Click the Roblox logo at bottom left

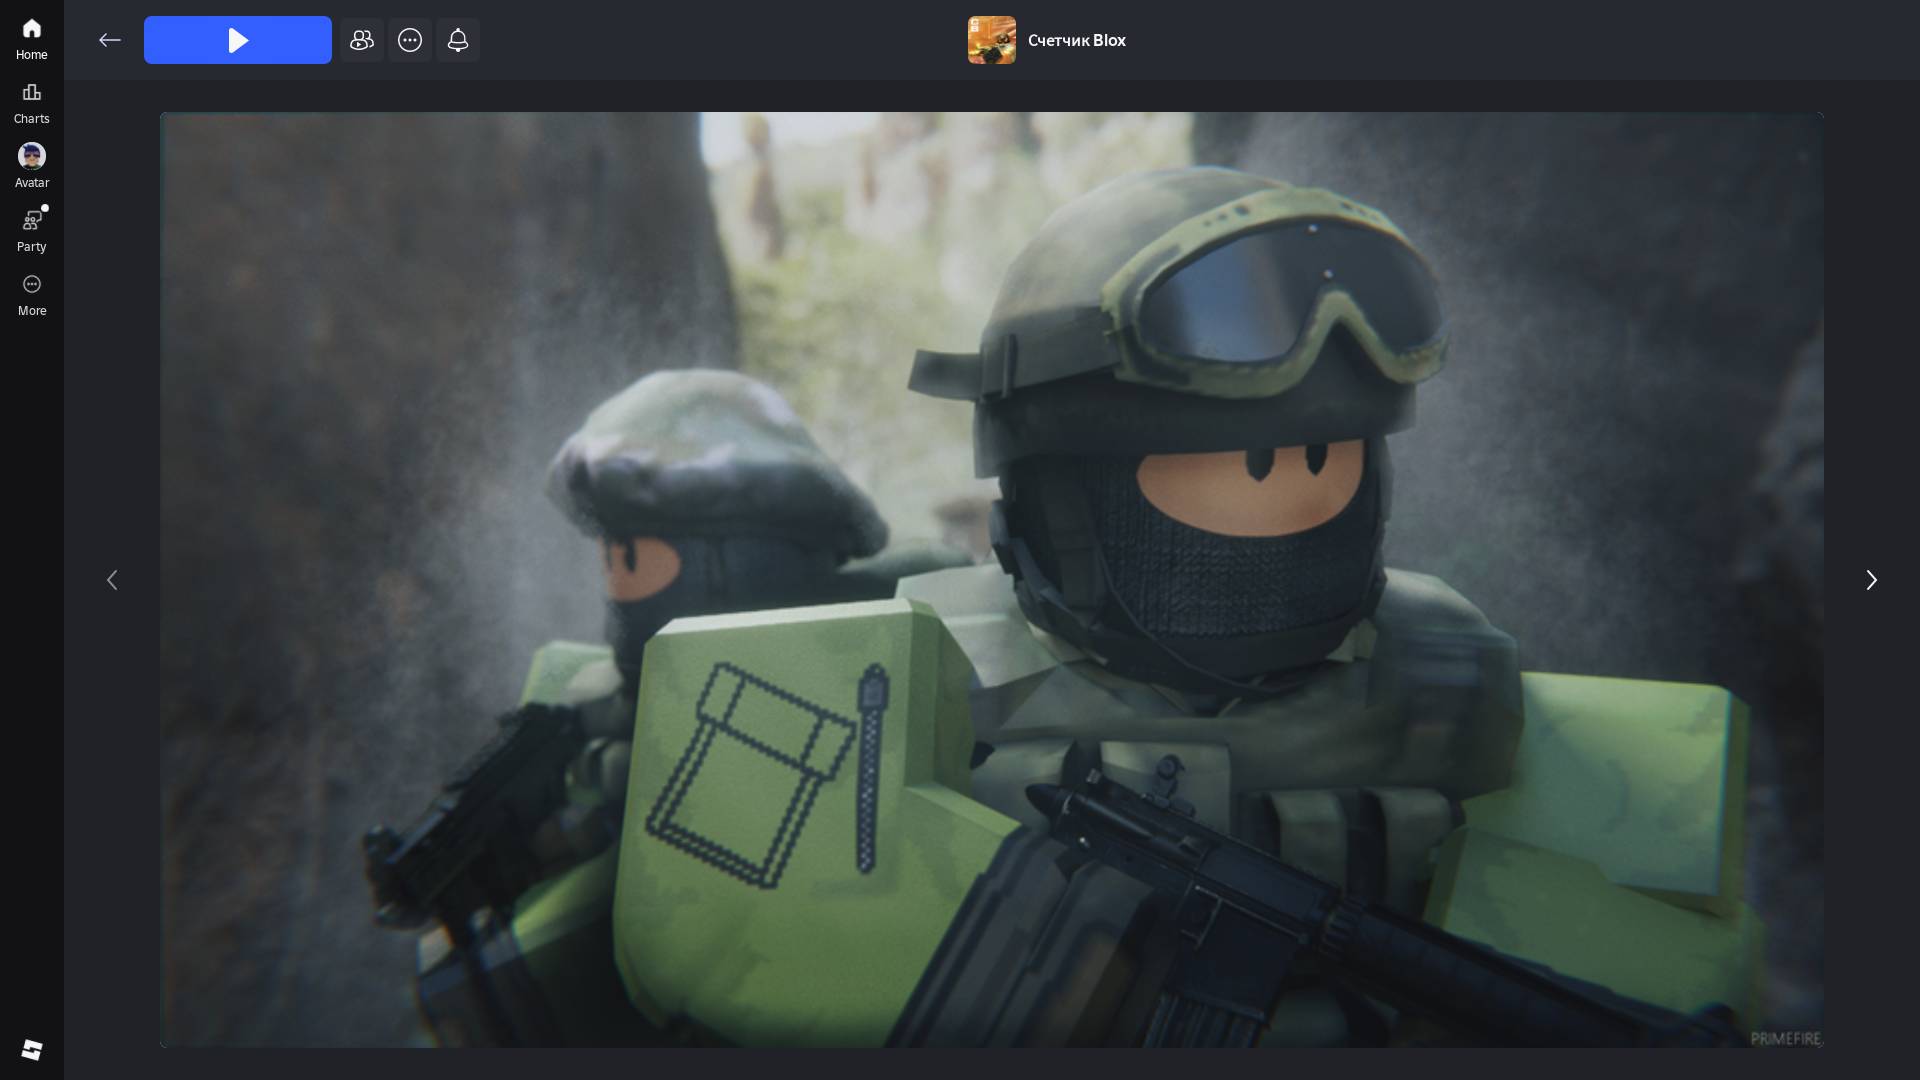(x=31, y=1049)
